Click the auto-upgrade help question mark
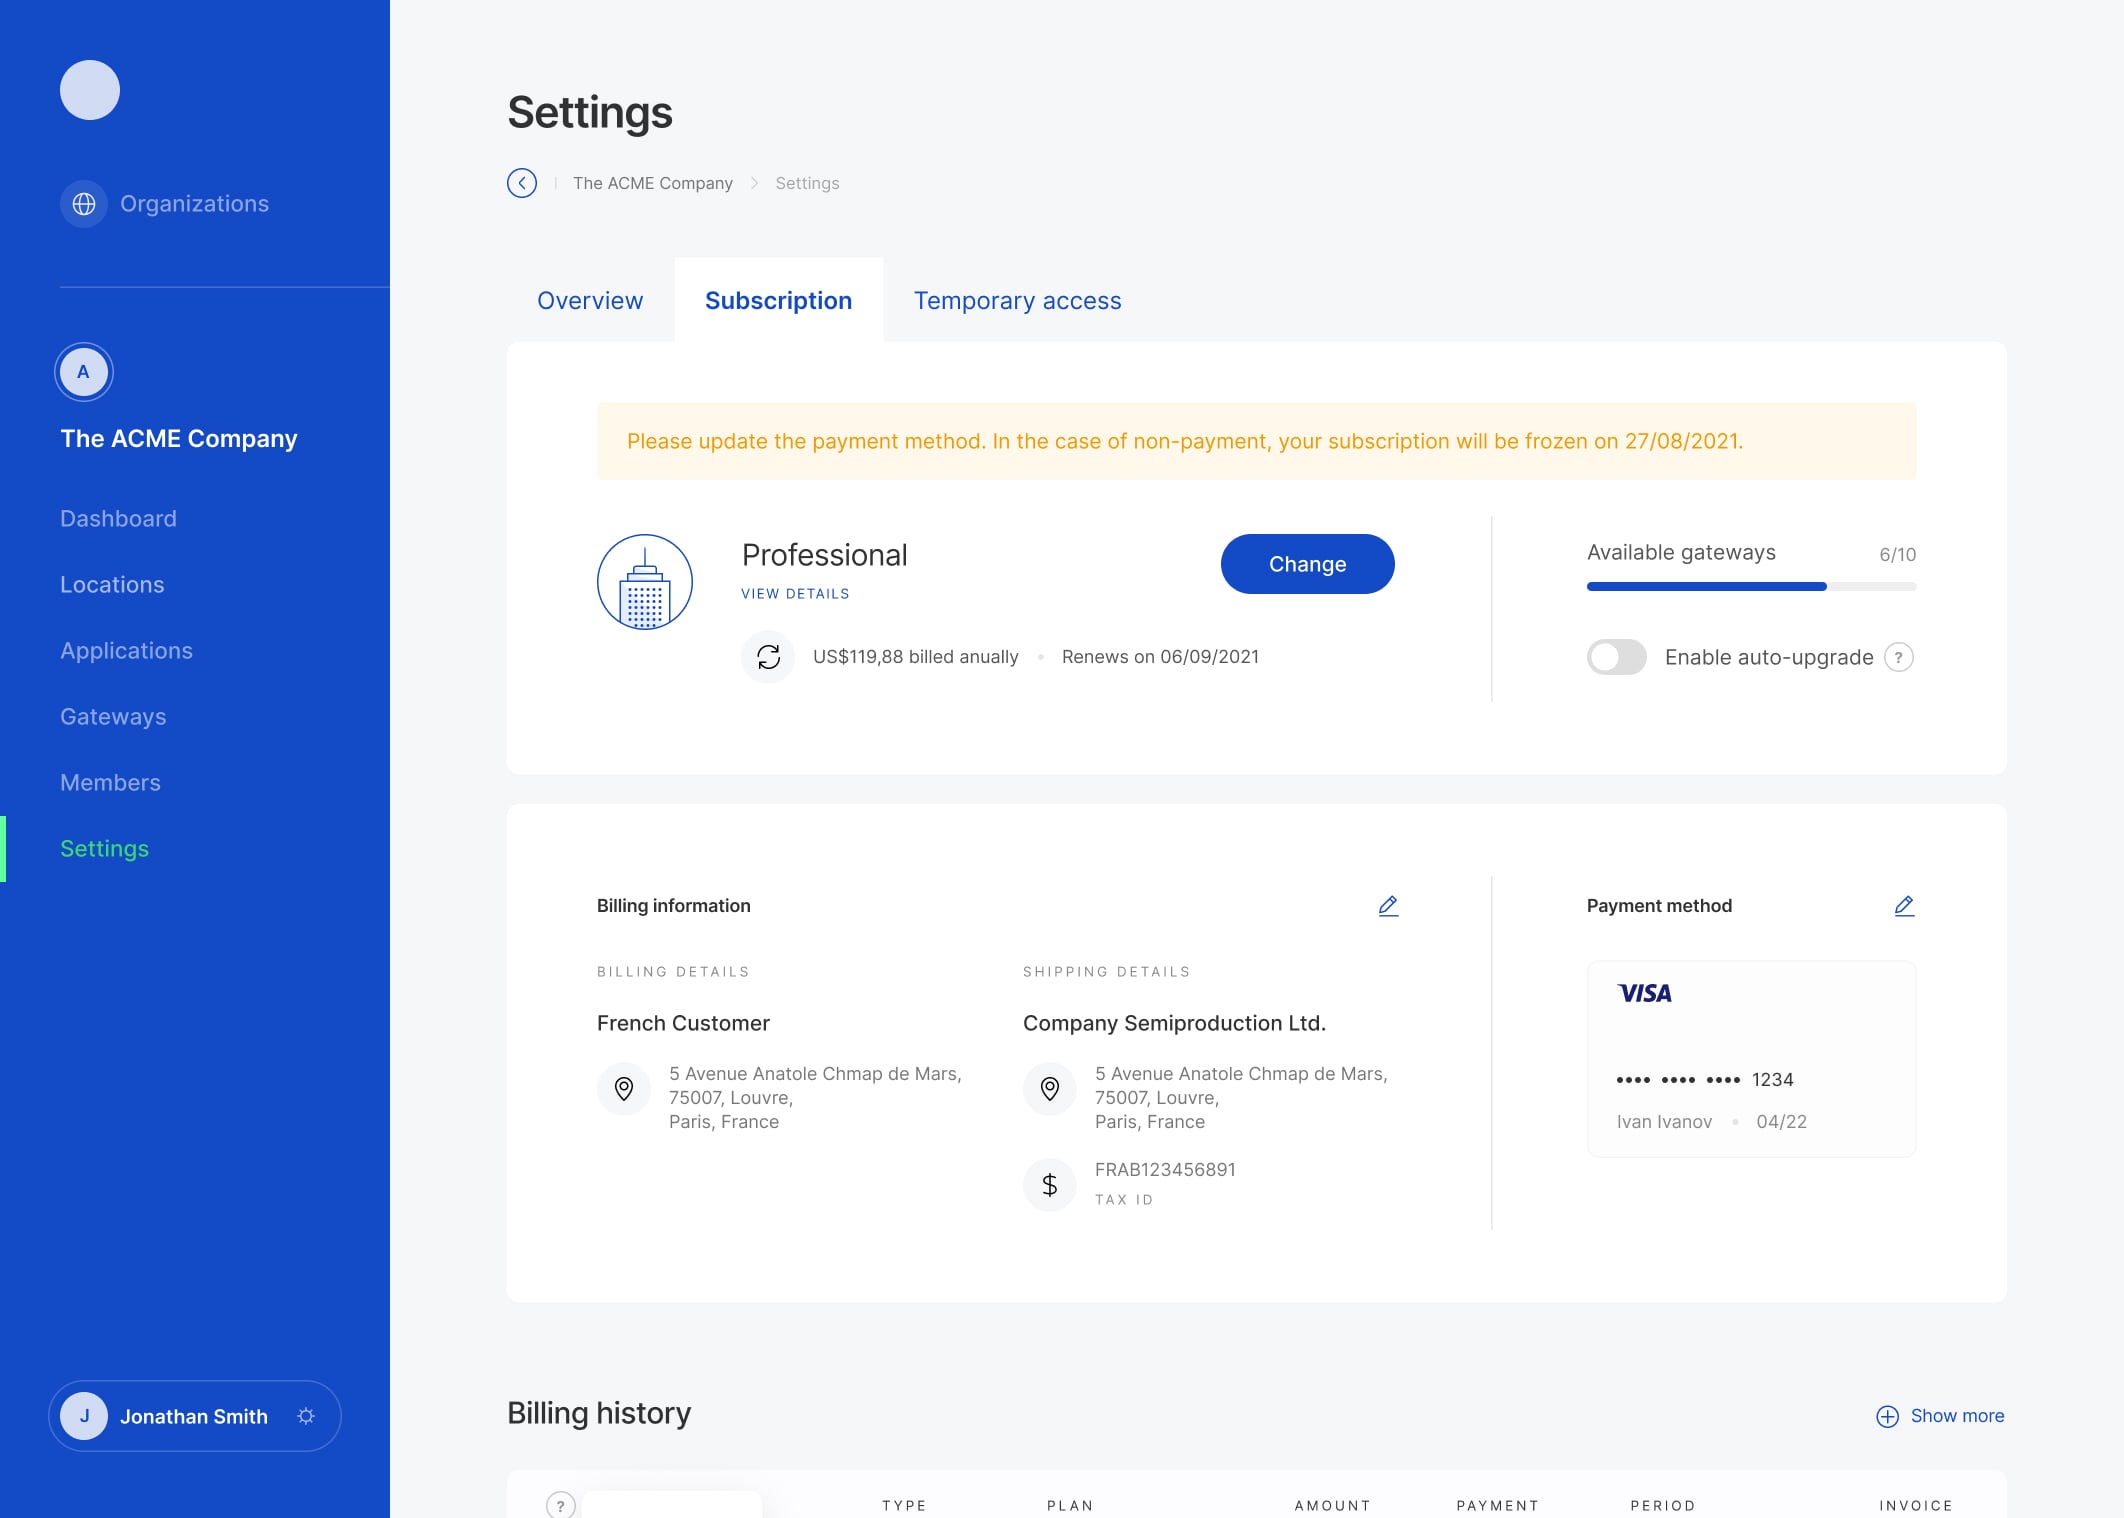2124x1518 pixels. pos(1898,657)
